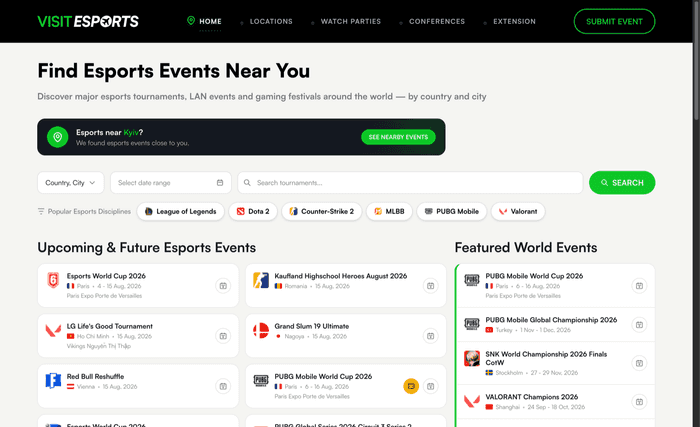Add featured PUBG Mobile World Cup 2026 to calendar
This screenshot has height=427, width=700.
pyautogui.click(x=639, y=285)
